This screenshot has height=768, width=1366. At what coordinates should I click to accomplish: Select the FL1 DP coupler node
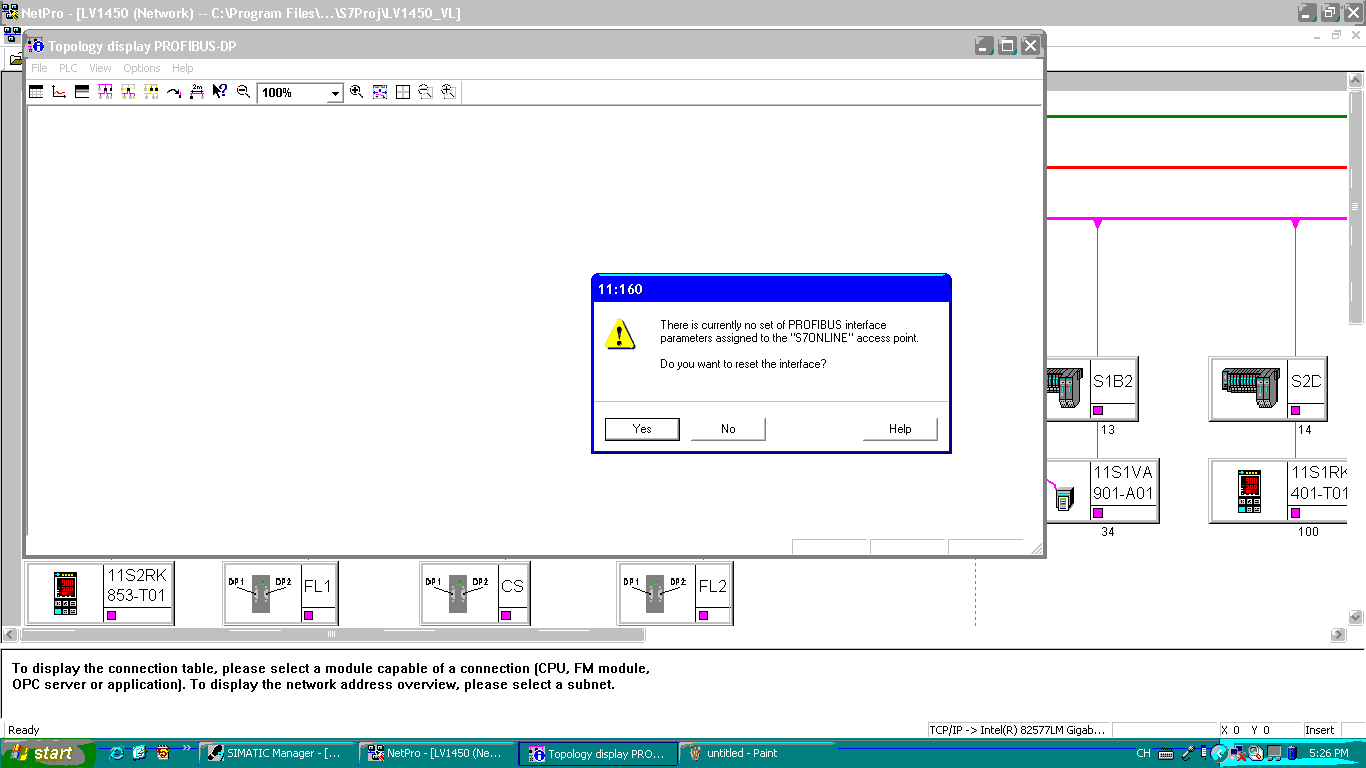coord(280,594)
